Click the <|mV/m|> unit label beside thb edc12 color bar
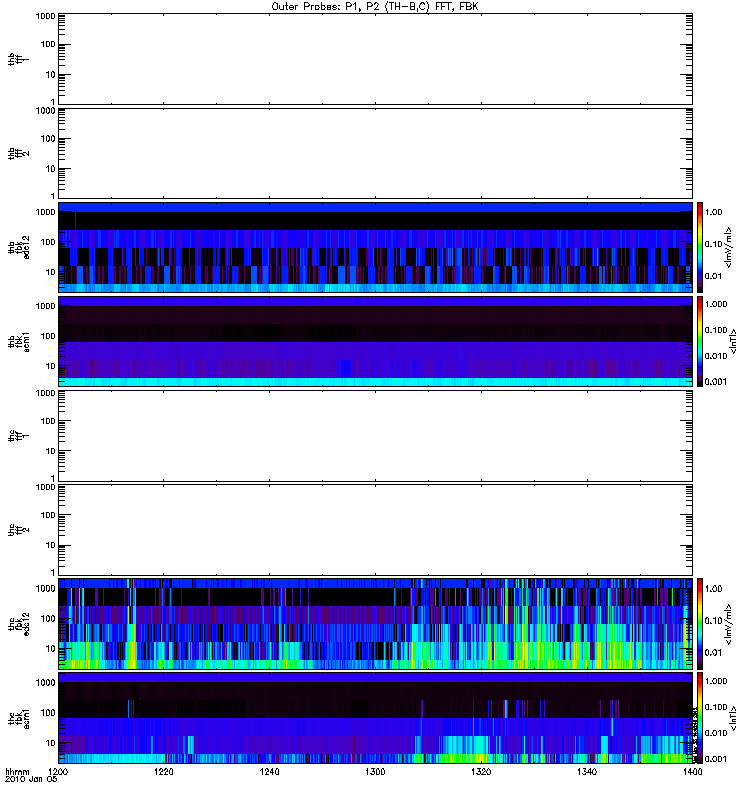This screenshot has width=750, height=800. coord(729,247)
